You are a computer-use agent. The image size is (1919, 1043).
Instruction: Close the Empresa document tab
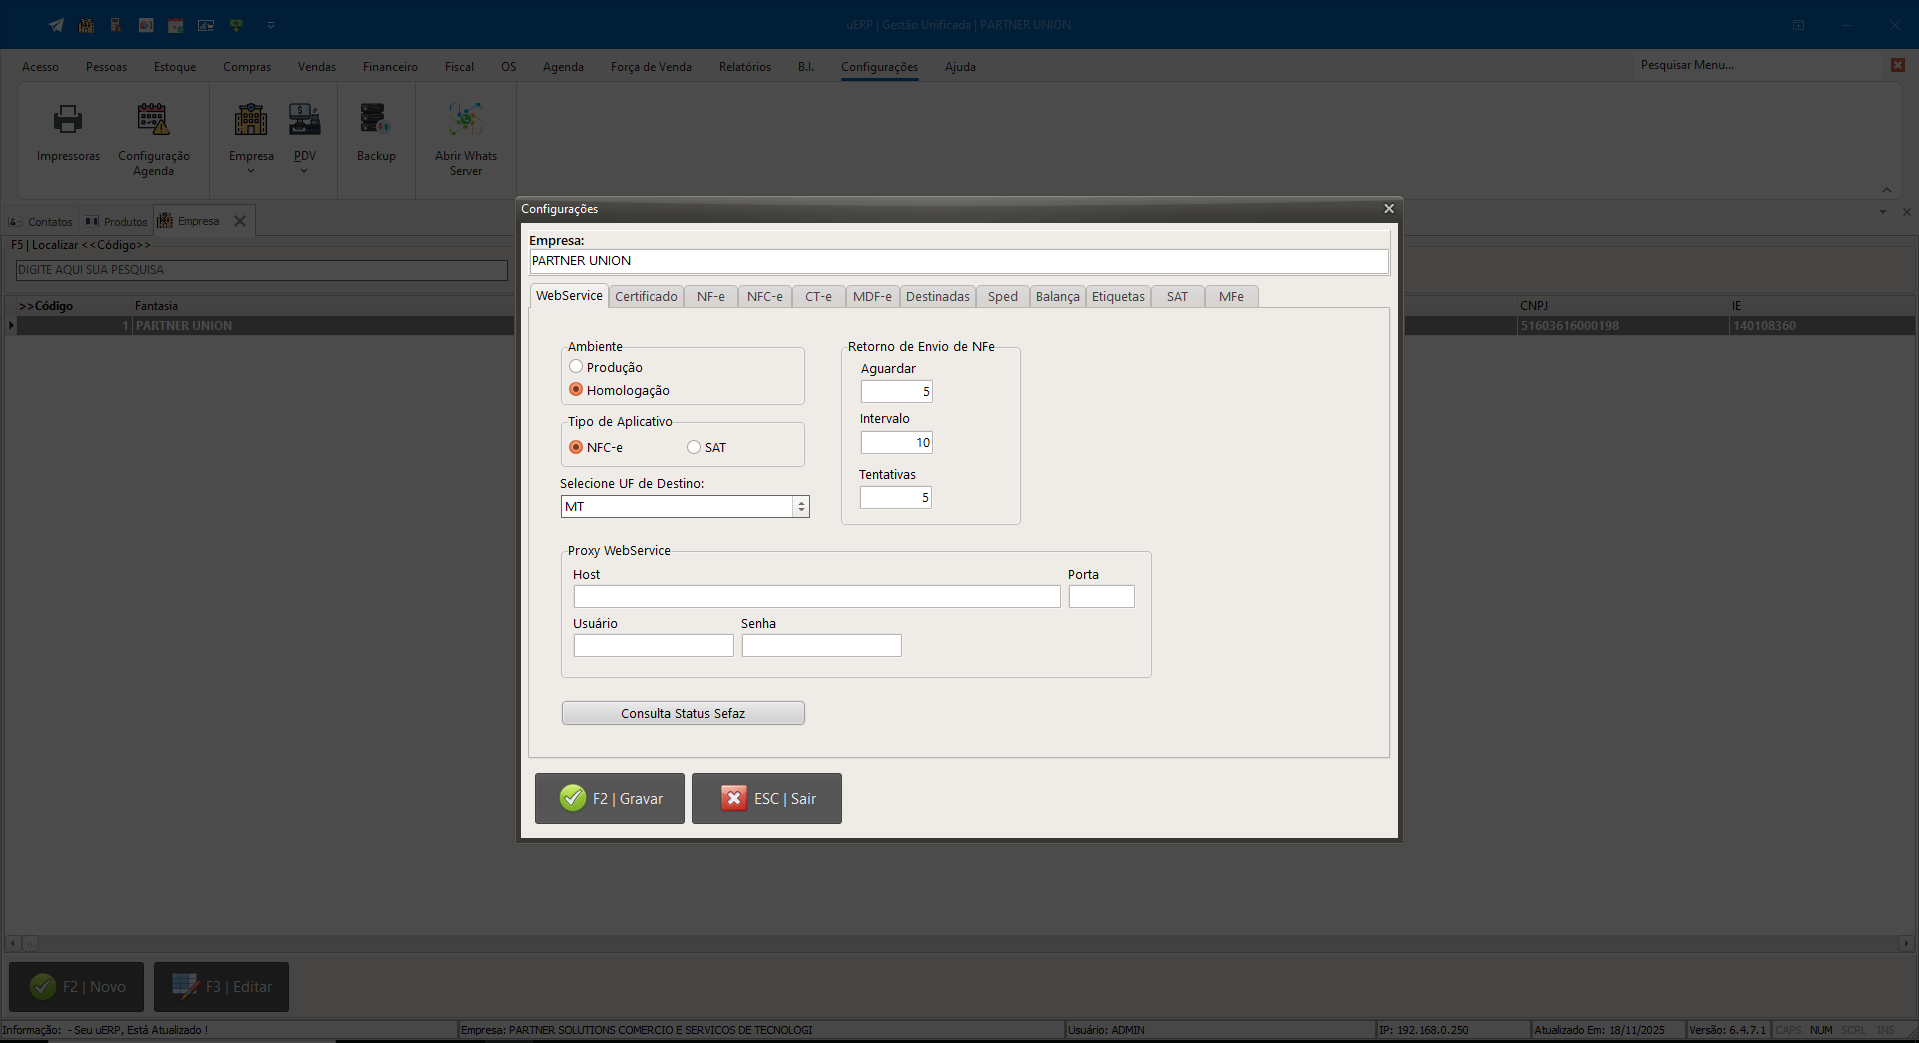click(x=240, y=221)
